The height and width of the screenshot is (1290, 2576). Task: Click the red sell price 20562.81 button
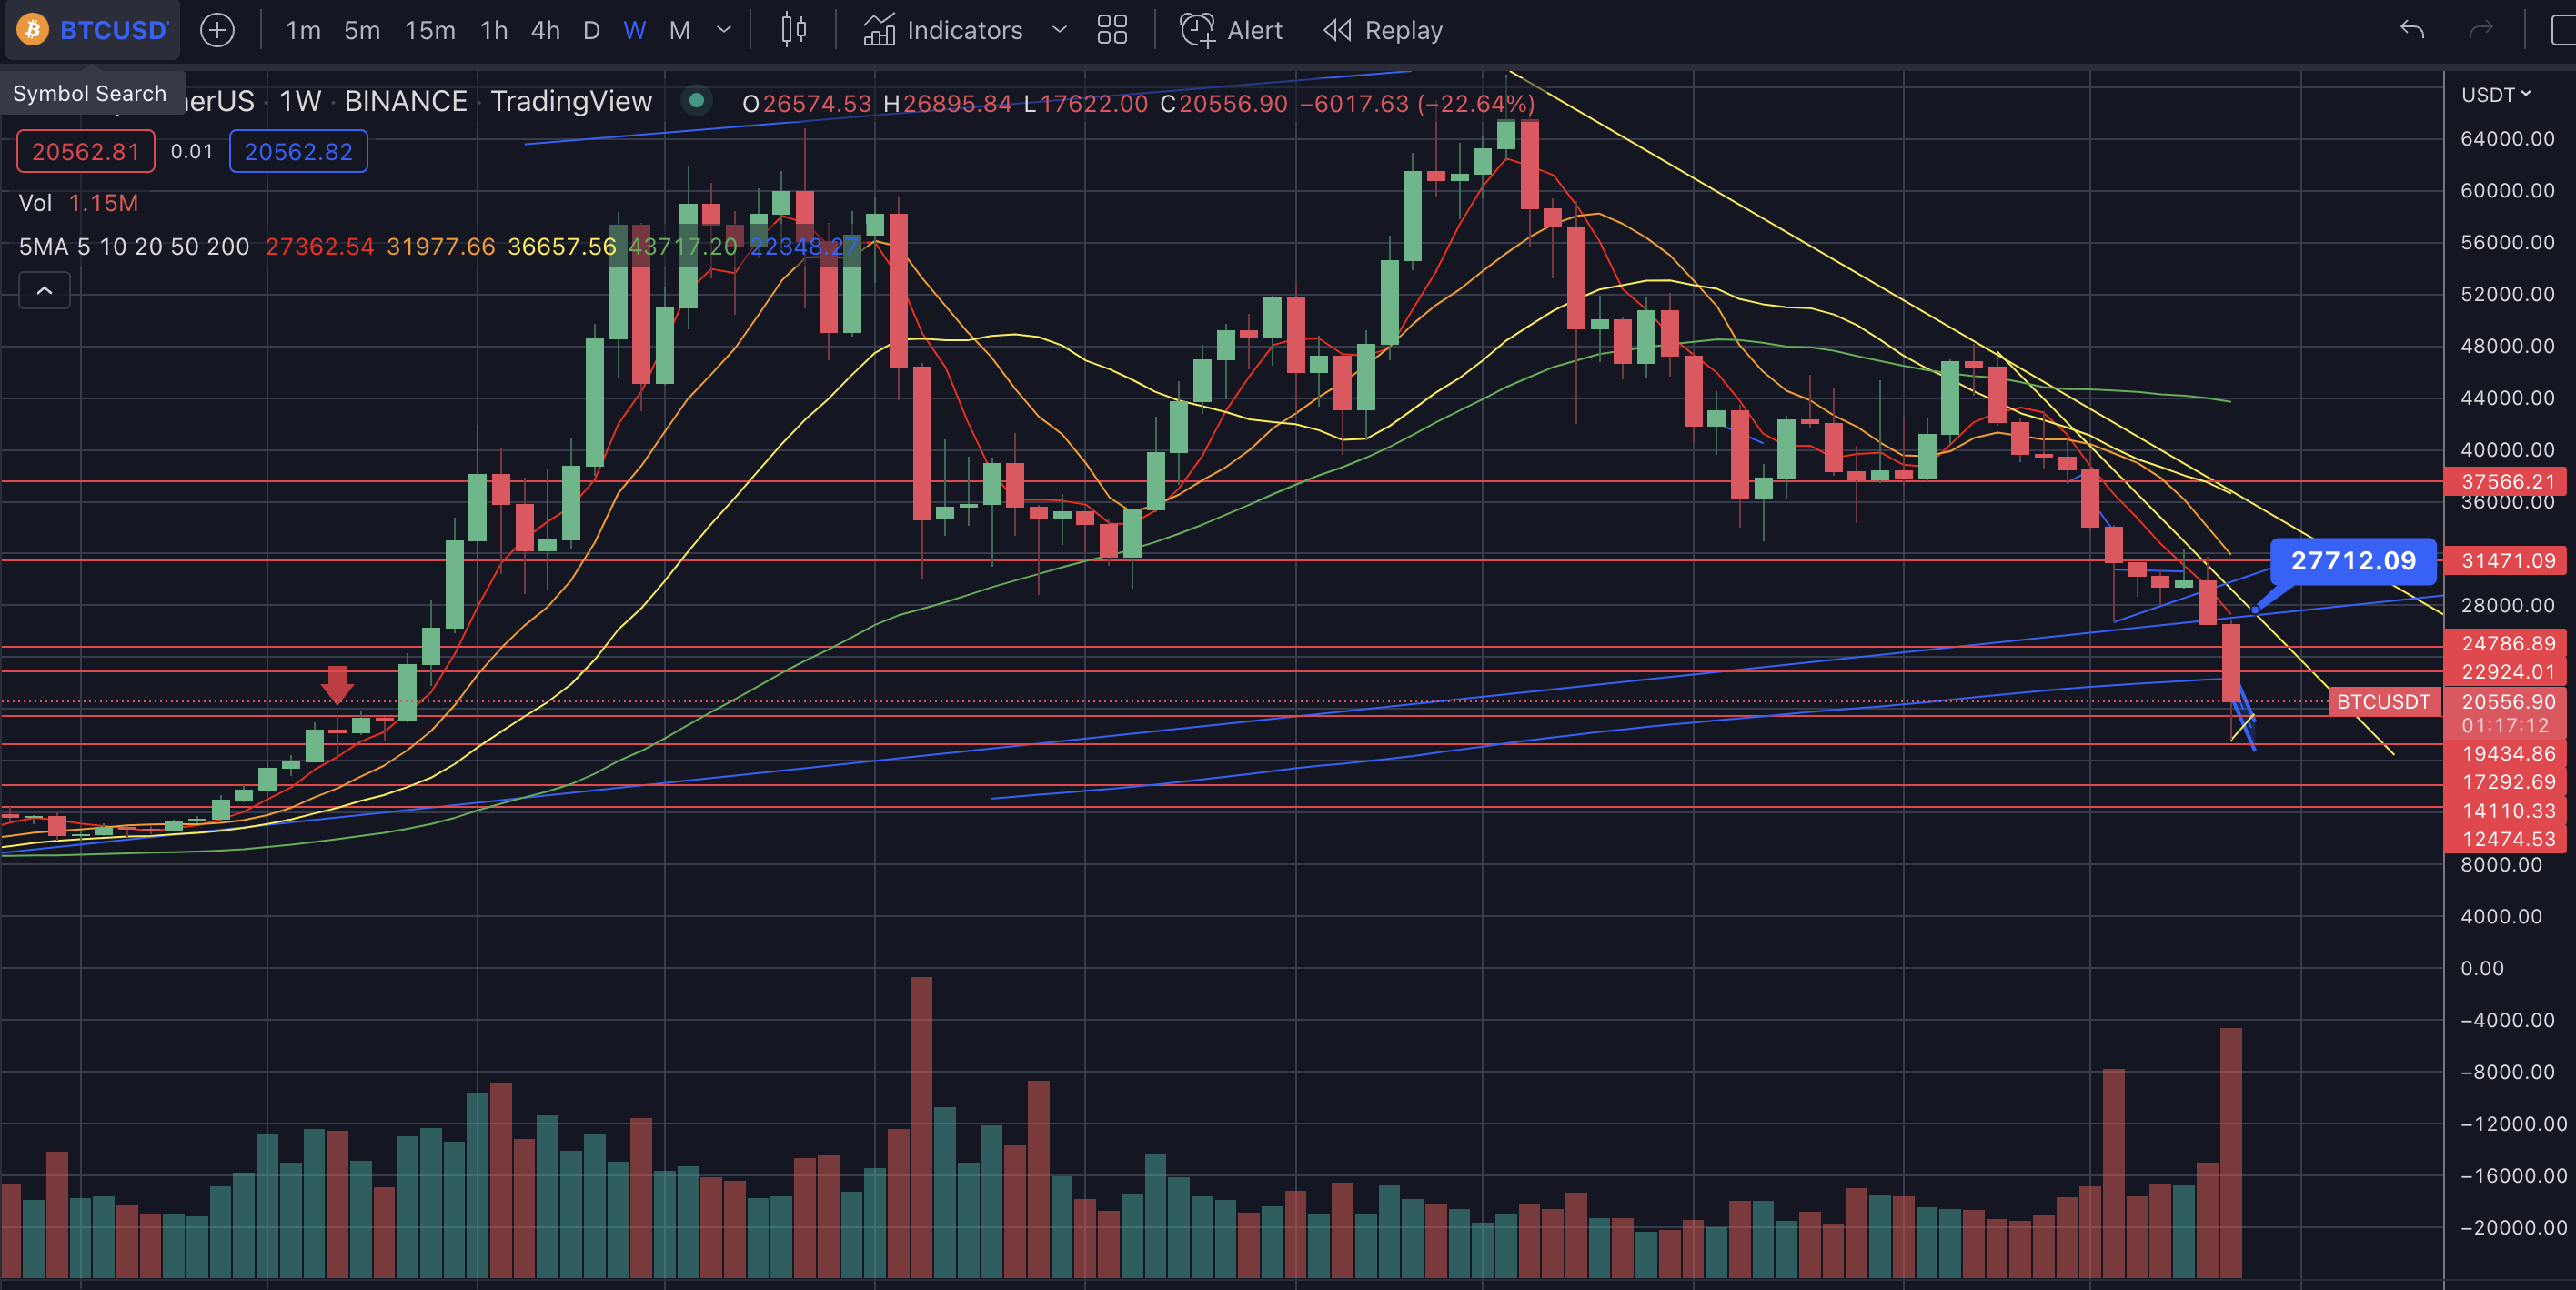click(85, 151)
